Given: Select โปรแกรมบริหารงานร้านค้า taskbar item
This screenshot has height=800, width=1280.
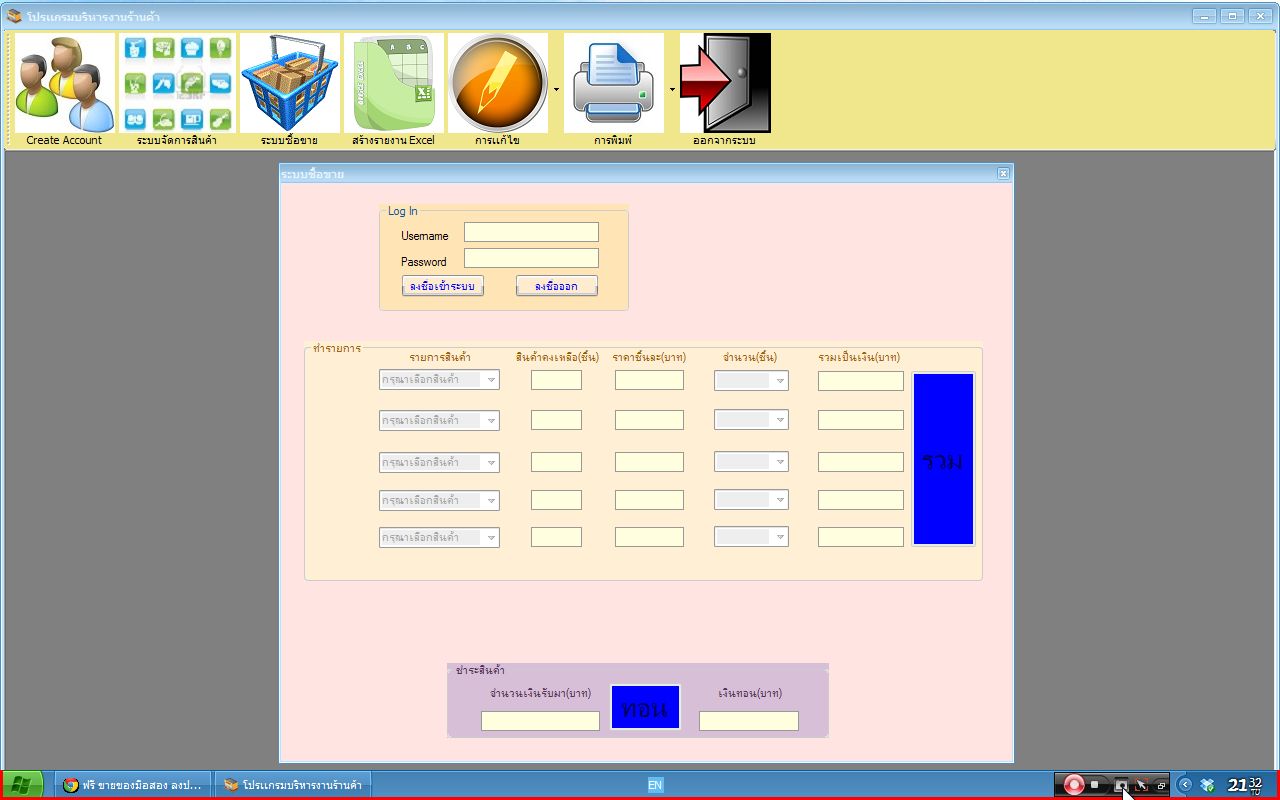Looking at the screenshot, I should click(x=293, y=785).
